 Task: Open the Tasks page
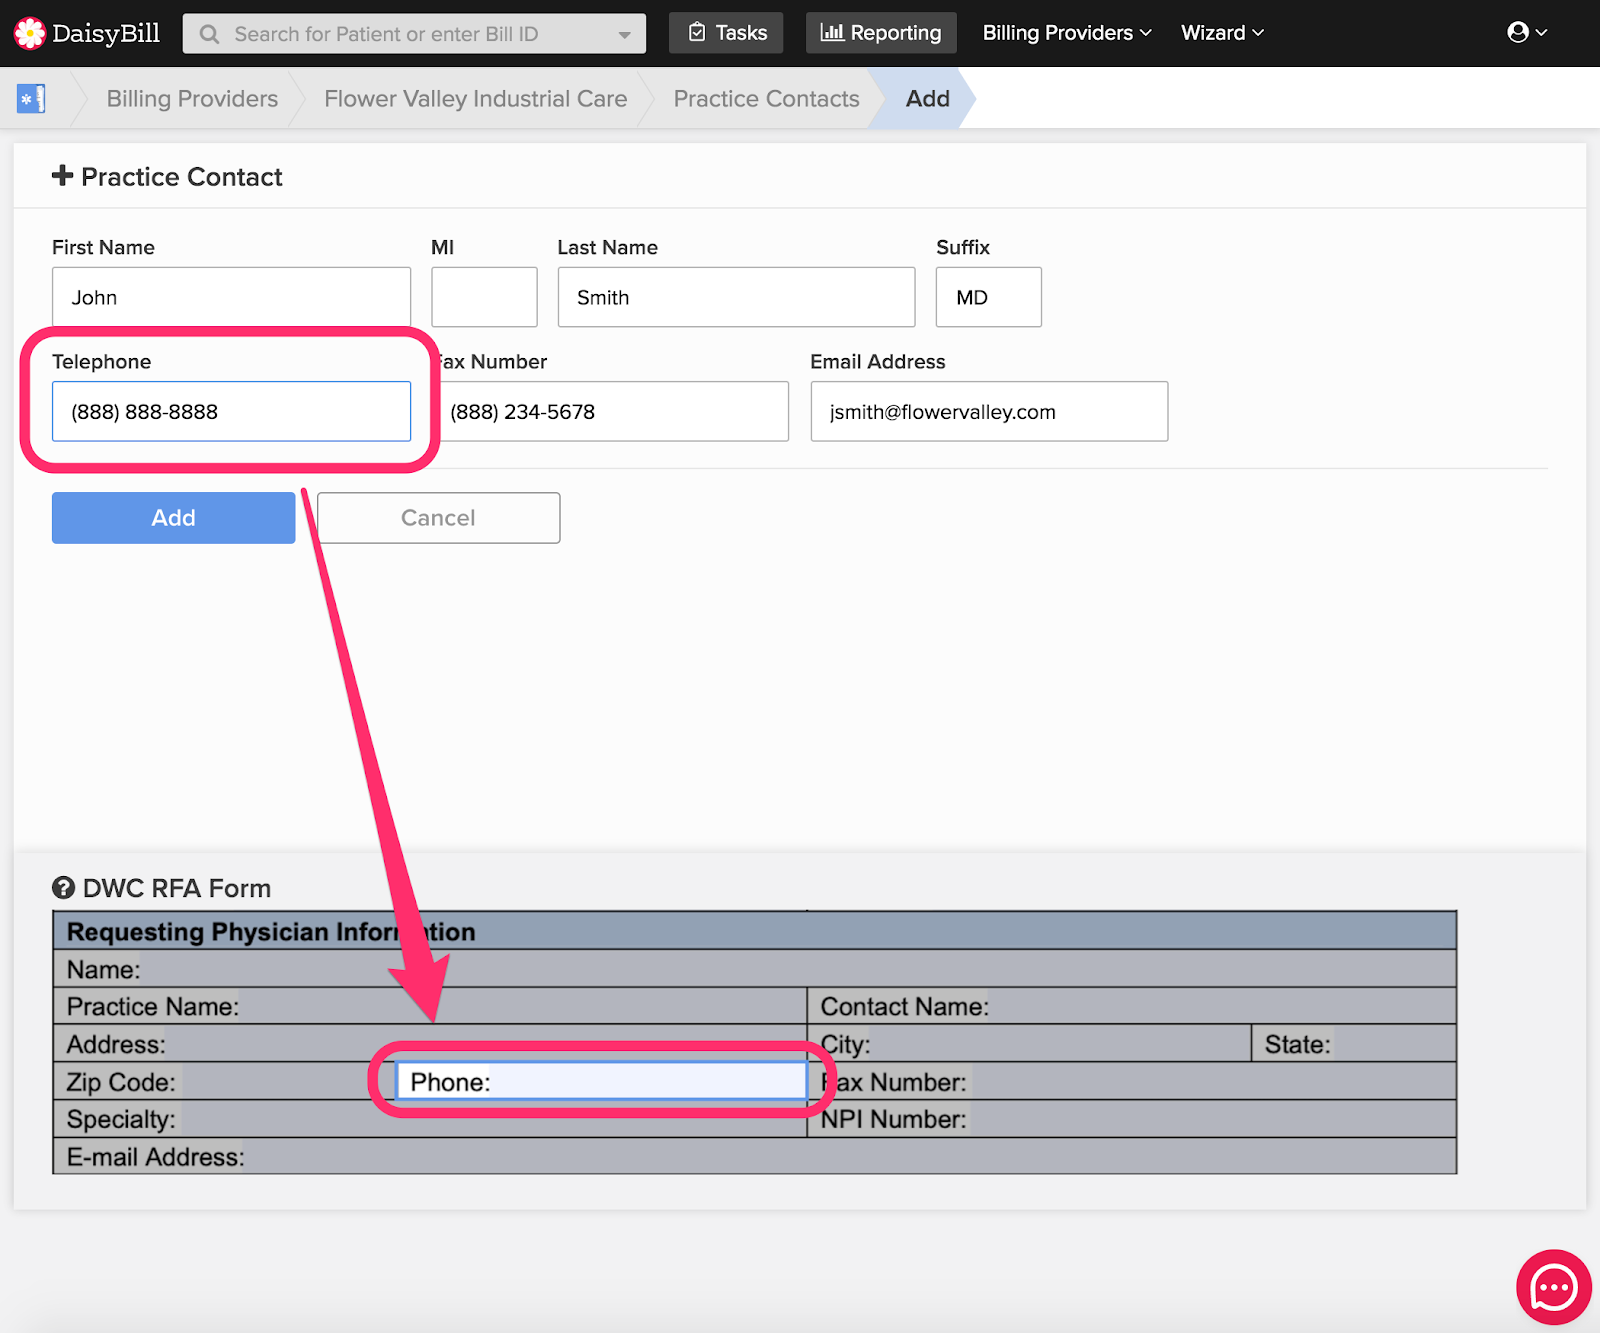(727, 33)
